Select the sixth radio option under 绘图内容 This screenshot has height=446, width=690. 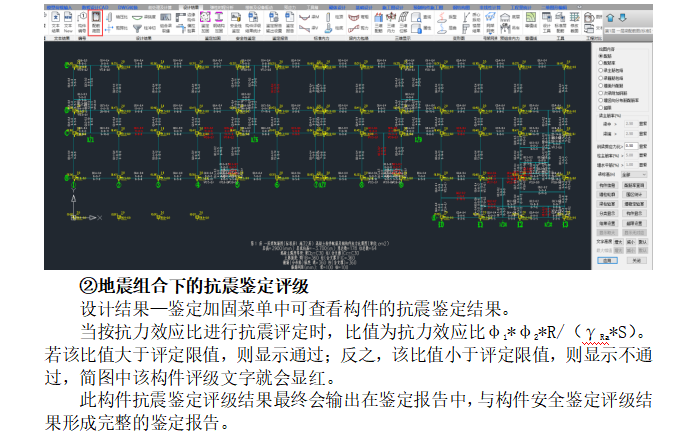click(x=613, y=93)
